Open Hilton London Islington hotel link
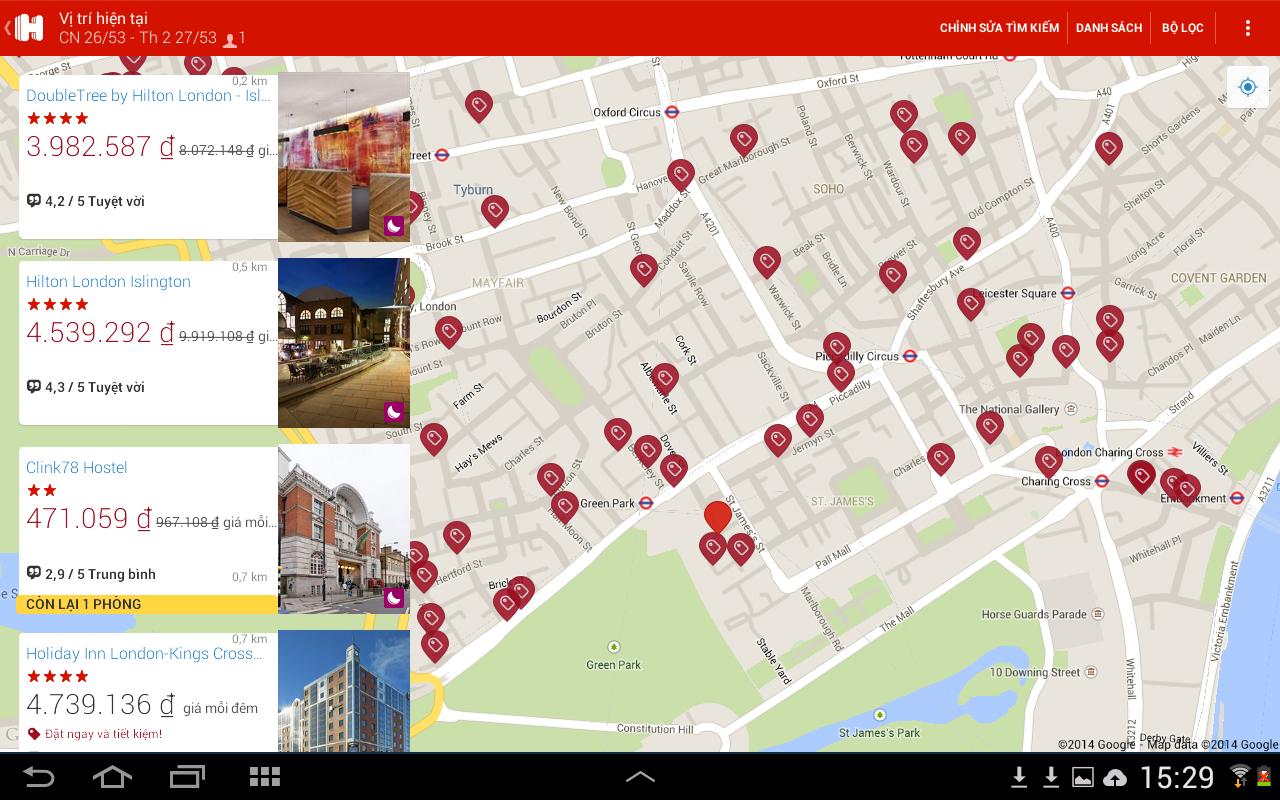The height and width of the screenshot is (800, 1280). (x=108, y=282)
